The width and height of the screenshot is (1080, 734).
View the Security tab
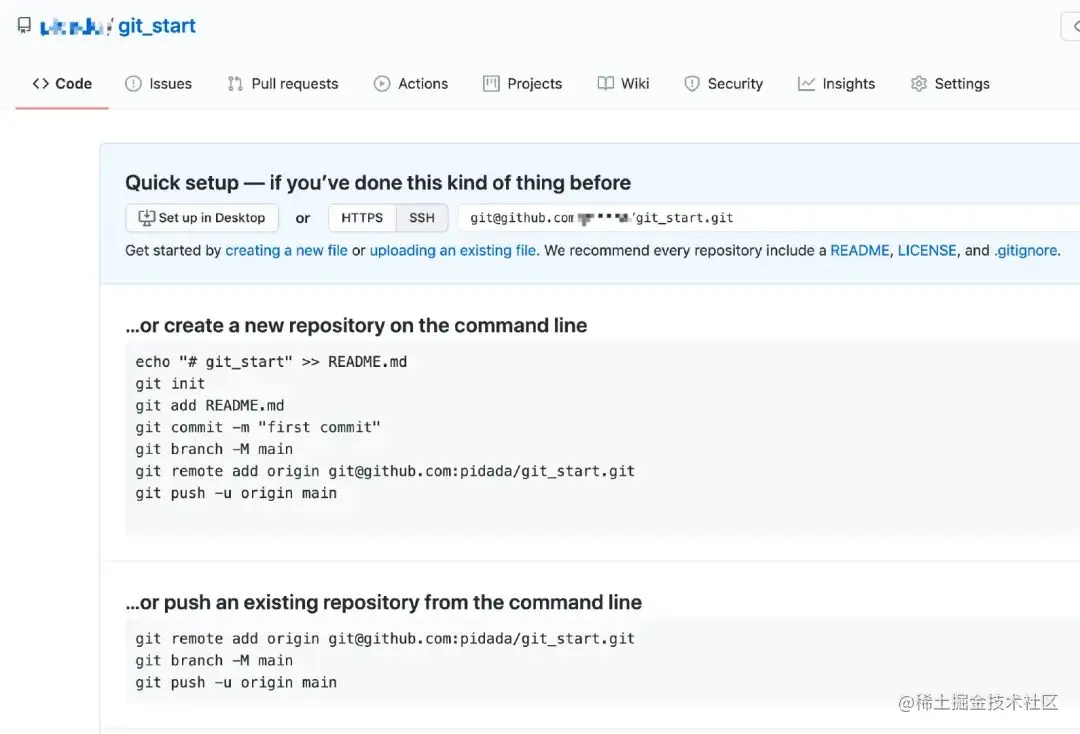coord(723,83)
